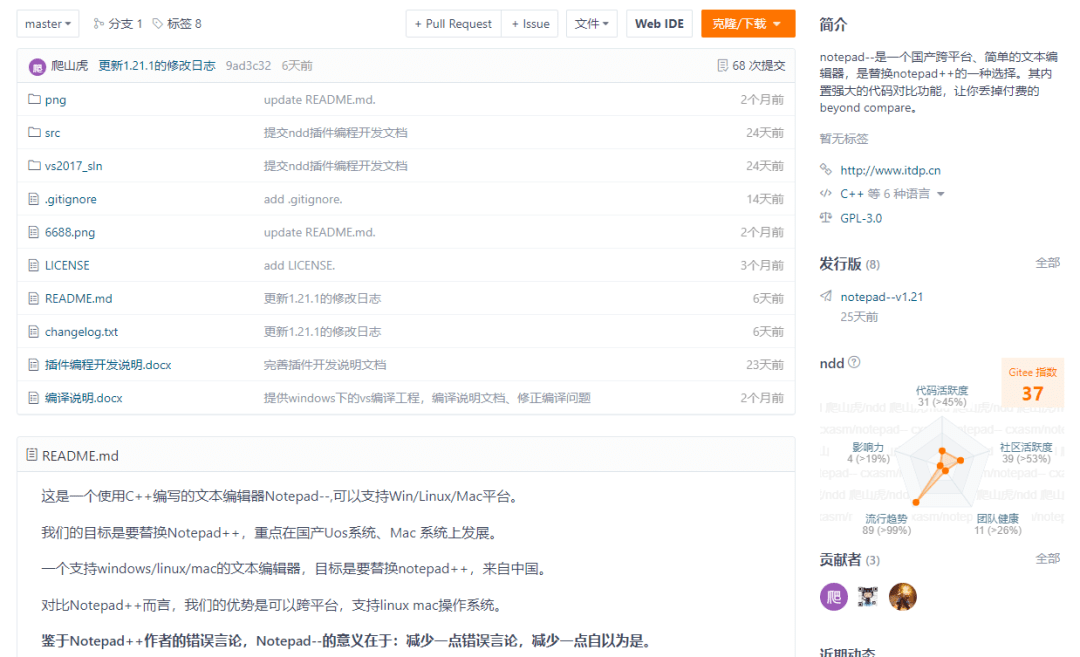Open 插件编程开发说明.docx file
This screenshot has height=657, width=1080.
[108, 365]
